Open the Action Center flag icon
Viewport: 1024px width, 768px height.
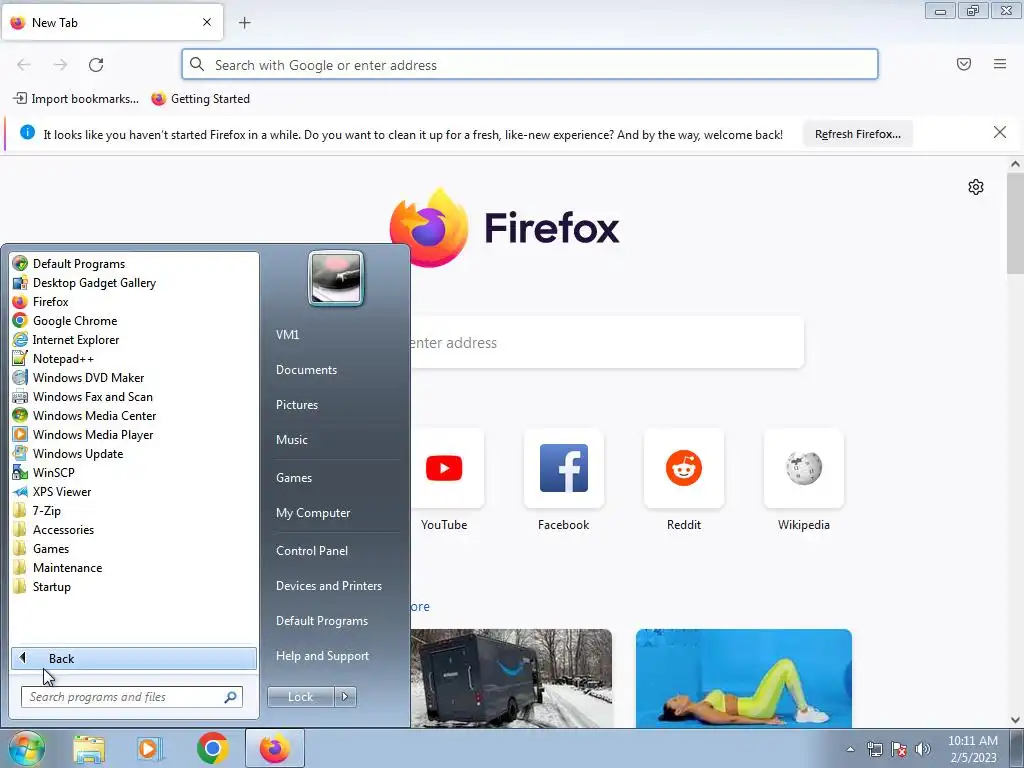[899, 749]
